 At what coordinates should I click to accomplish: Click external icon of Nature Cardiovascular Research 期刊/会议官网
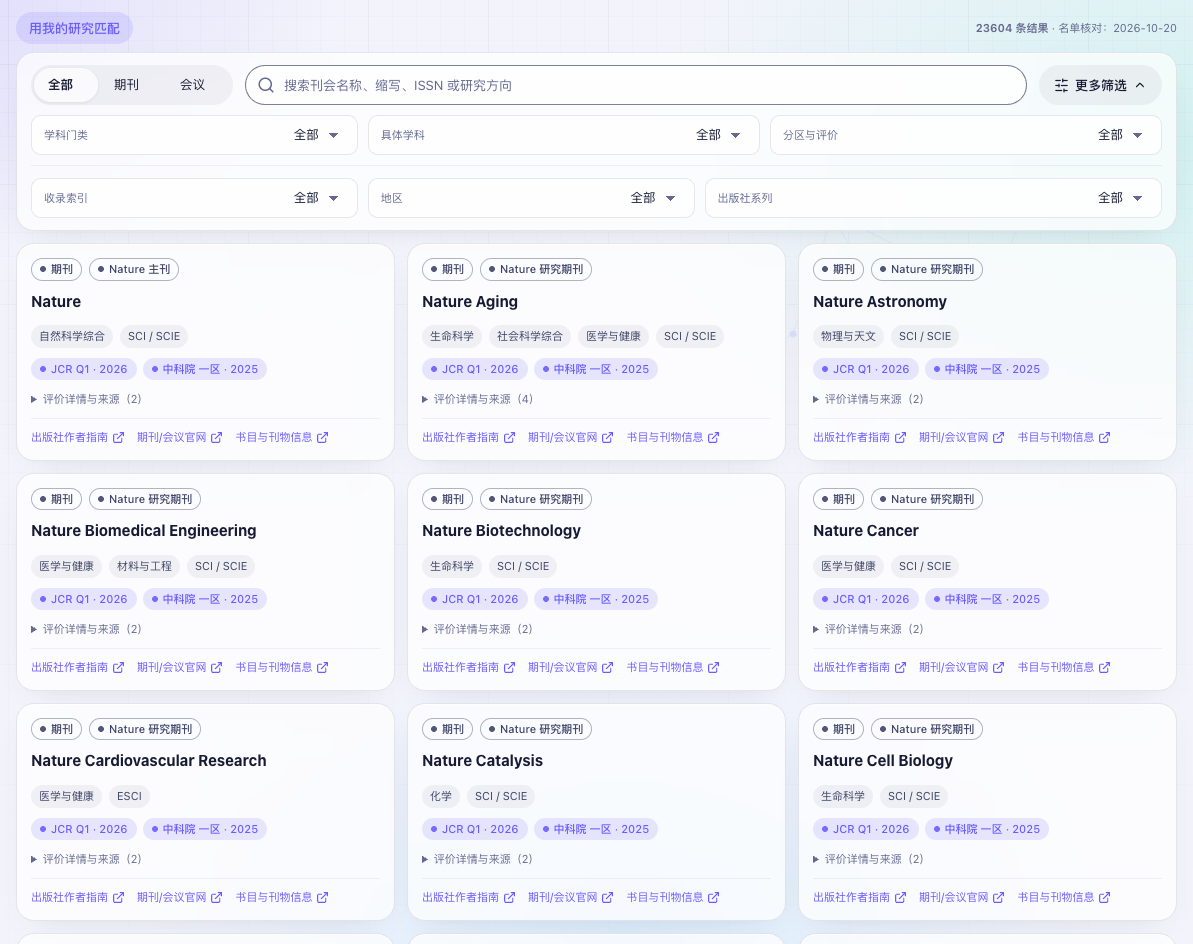tap(216, 898)
